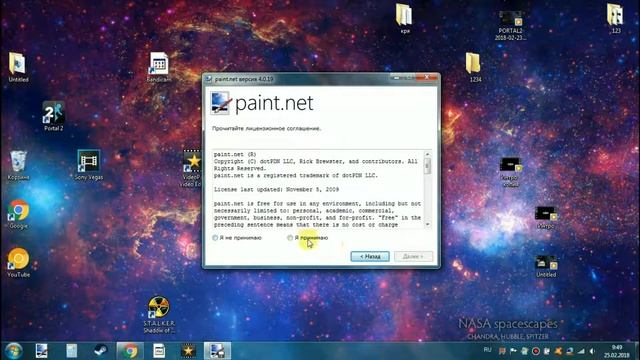Open the star video editor in taskbar

point(188,351)
